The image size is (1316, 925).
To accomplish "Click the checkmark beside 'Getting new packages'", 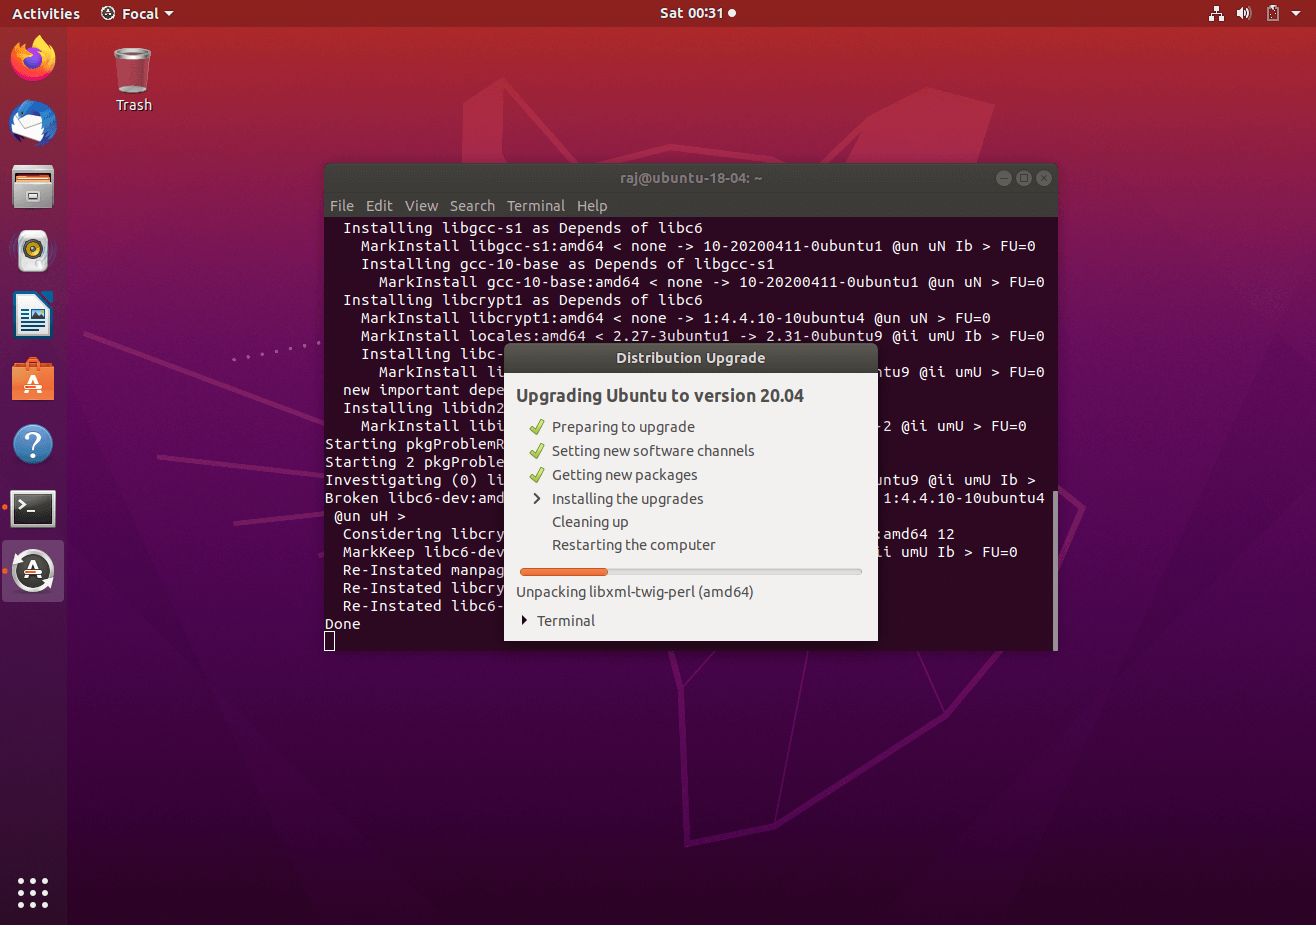I will (537, 475).
